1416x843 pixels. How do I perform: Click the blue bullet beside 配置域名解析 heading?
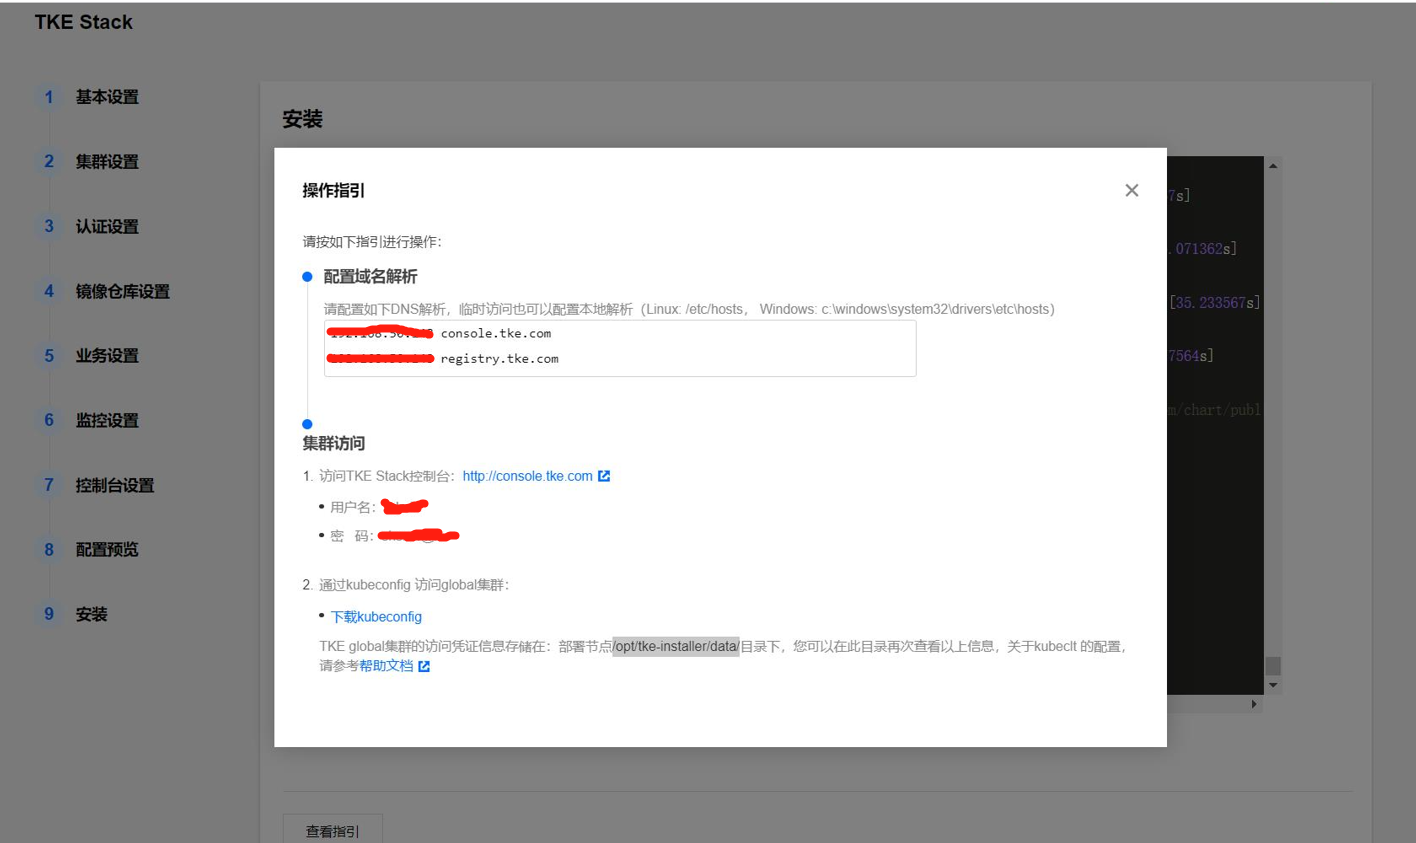click(x=307, y=277)
